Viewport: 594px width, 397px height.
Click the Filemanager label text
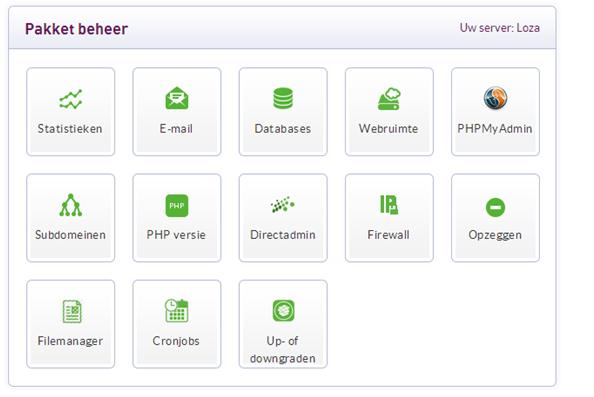(70, 341)
